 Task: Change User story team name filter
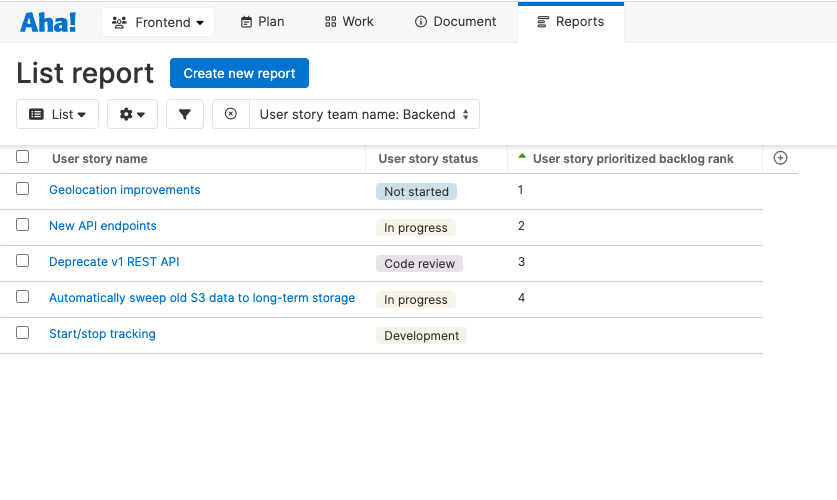[x=365, y=114]
